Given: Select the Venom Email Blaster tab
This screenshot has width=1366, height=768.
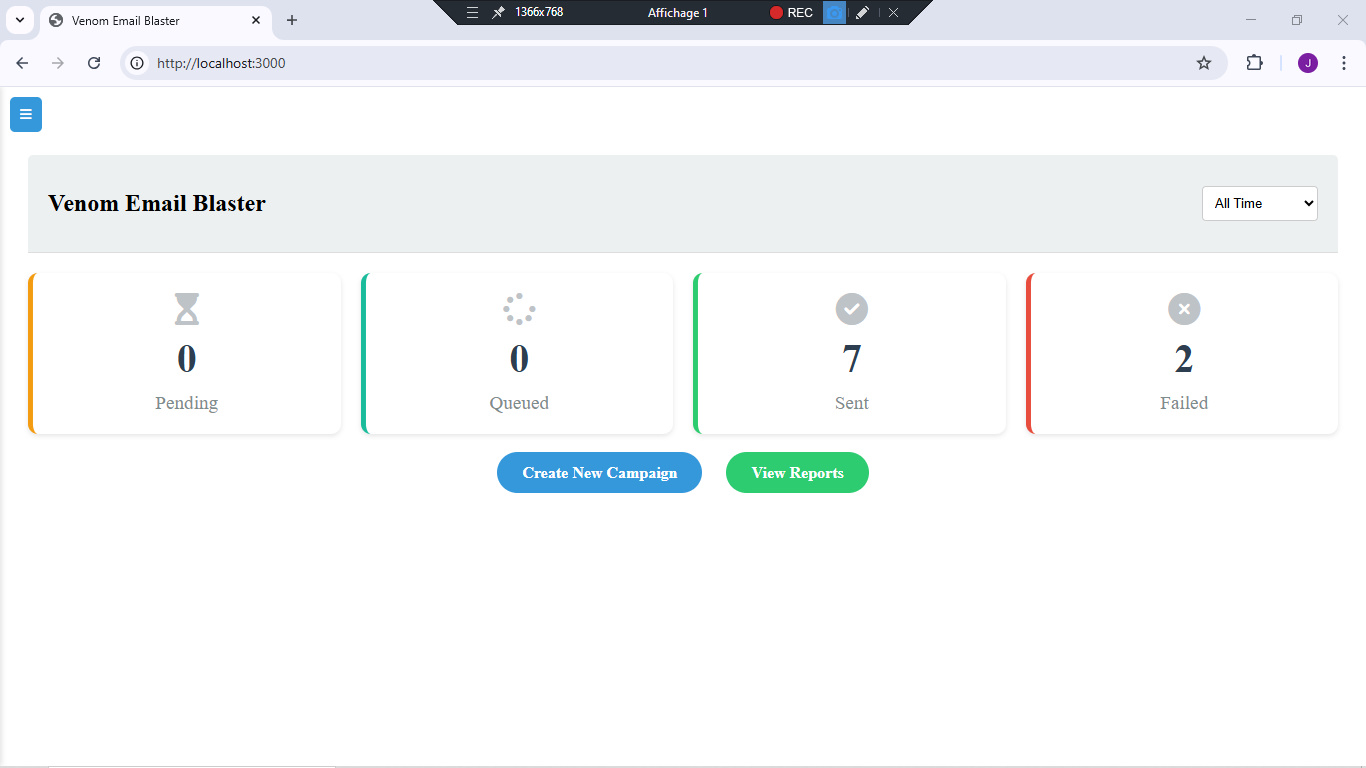Looking at the screenshot, I should 155,20.
